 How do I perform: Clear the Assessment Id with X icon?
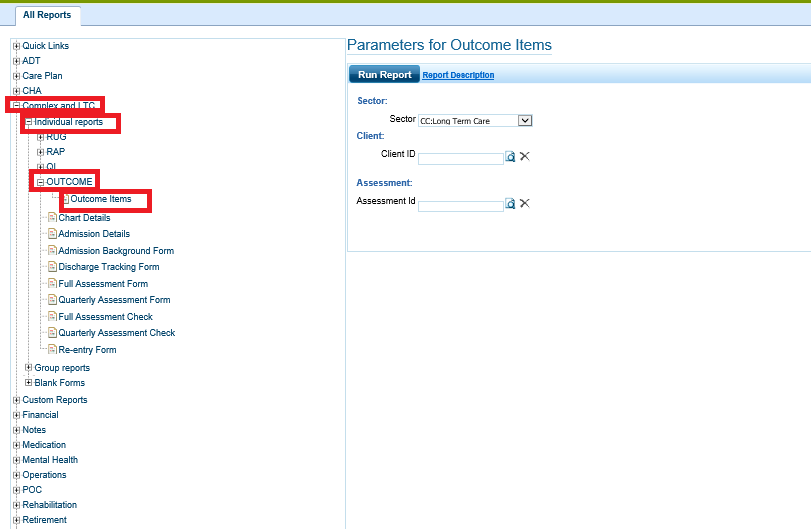(x=524, y=204)
